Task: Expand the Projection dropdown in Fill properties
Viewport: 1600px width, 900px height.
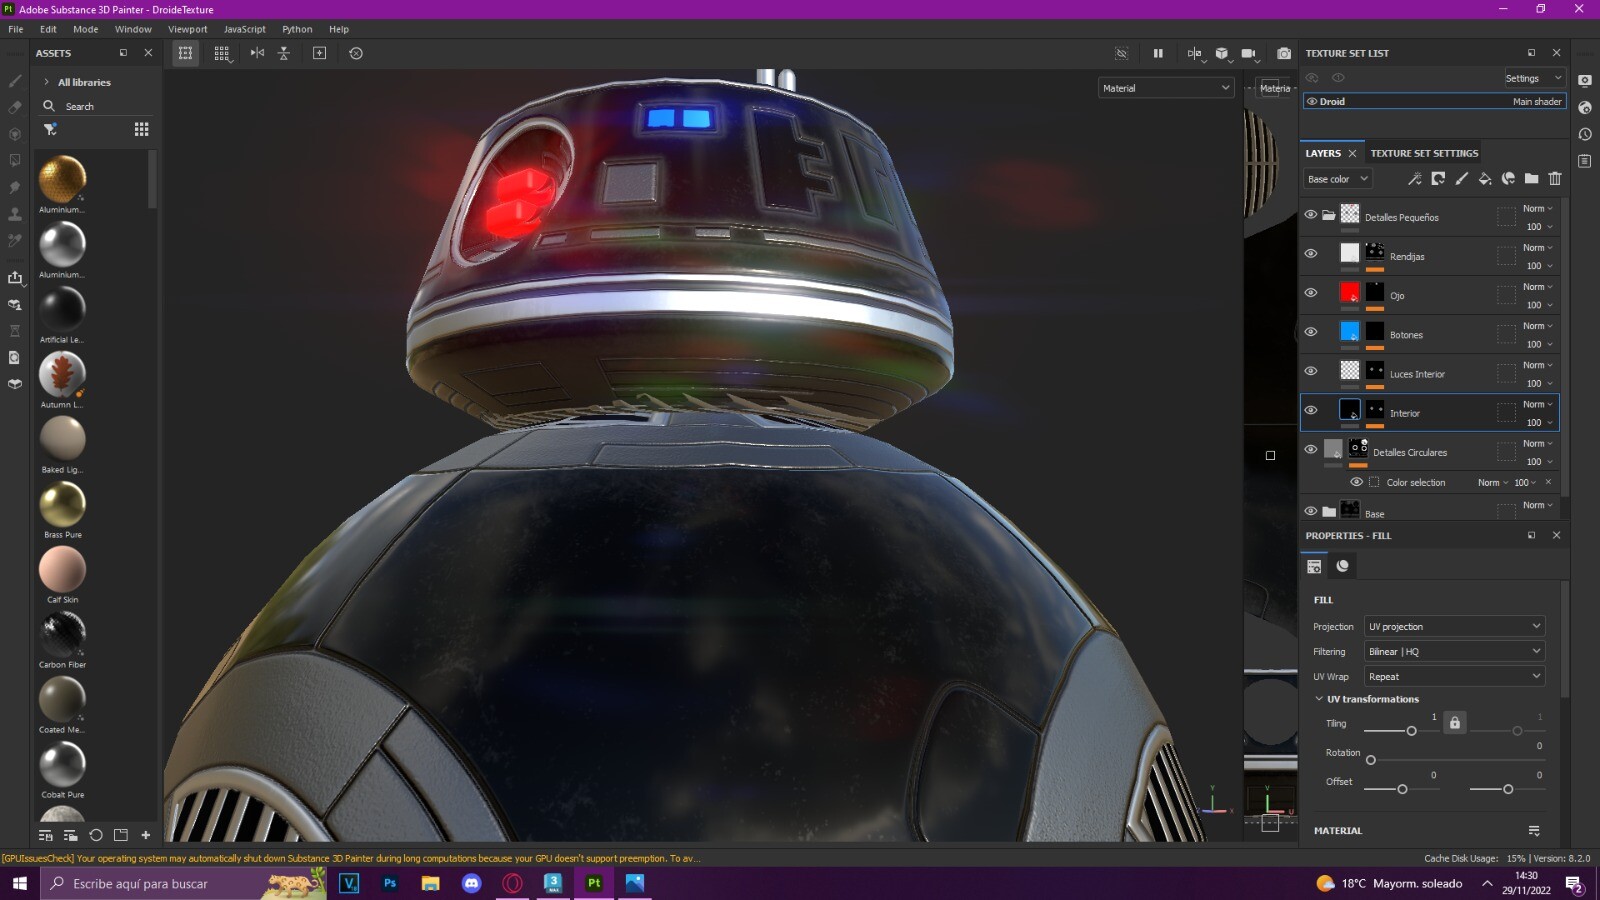Action: (1453, 625)
